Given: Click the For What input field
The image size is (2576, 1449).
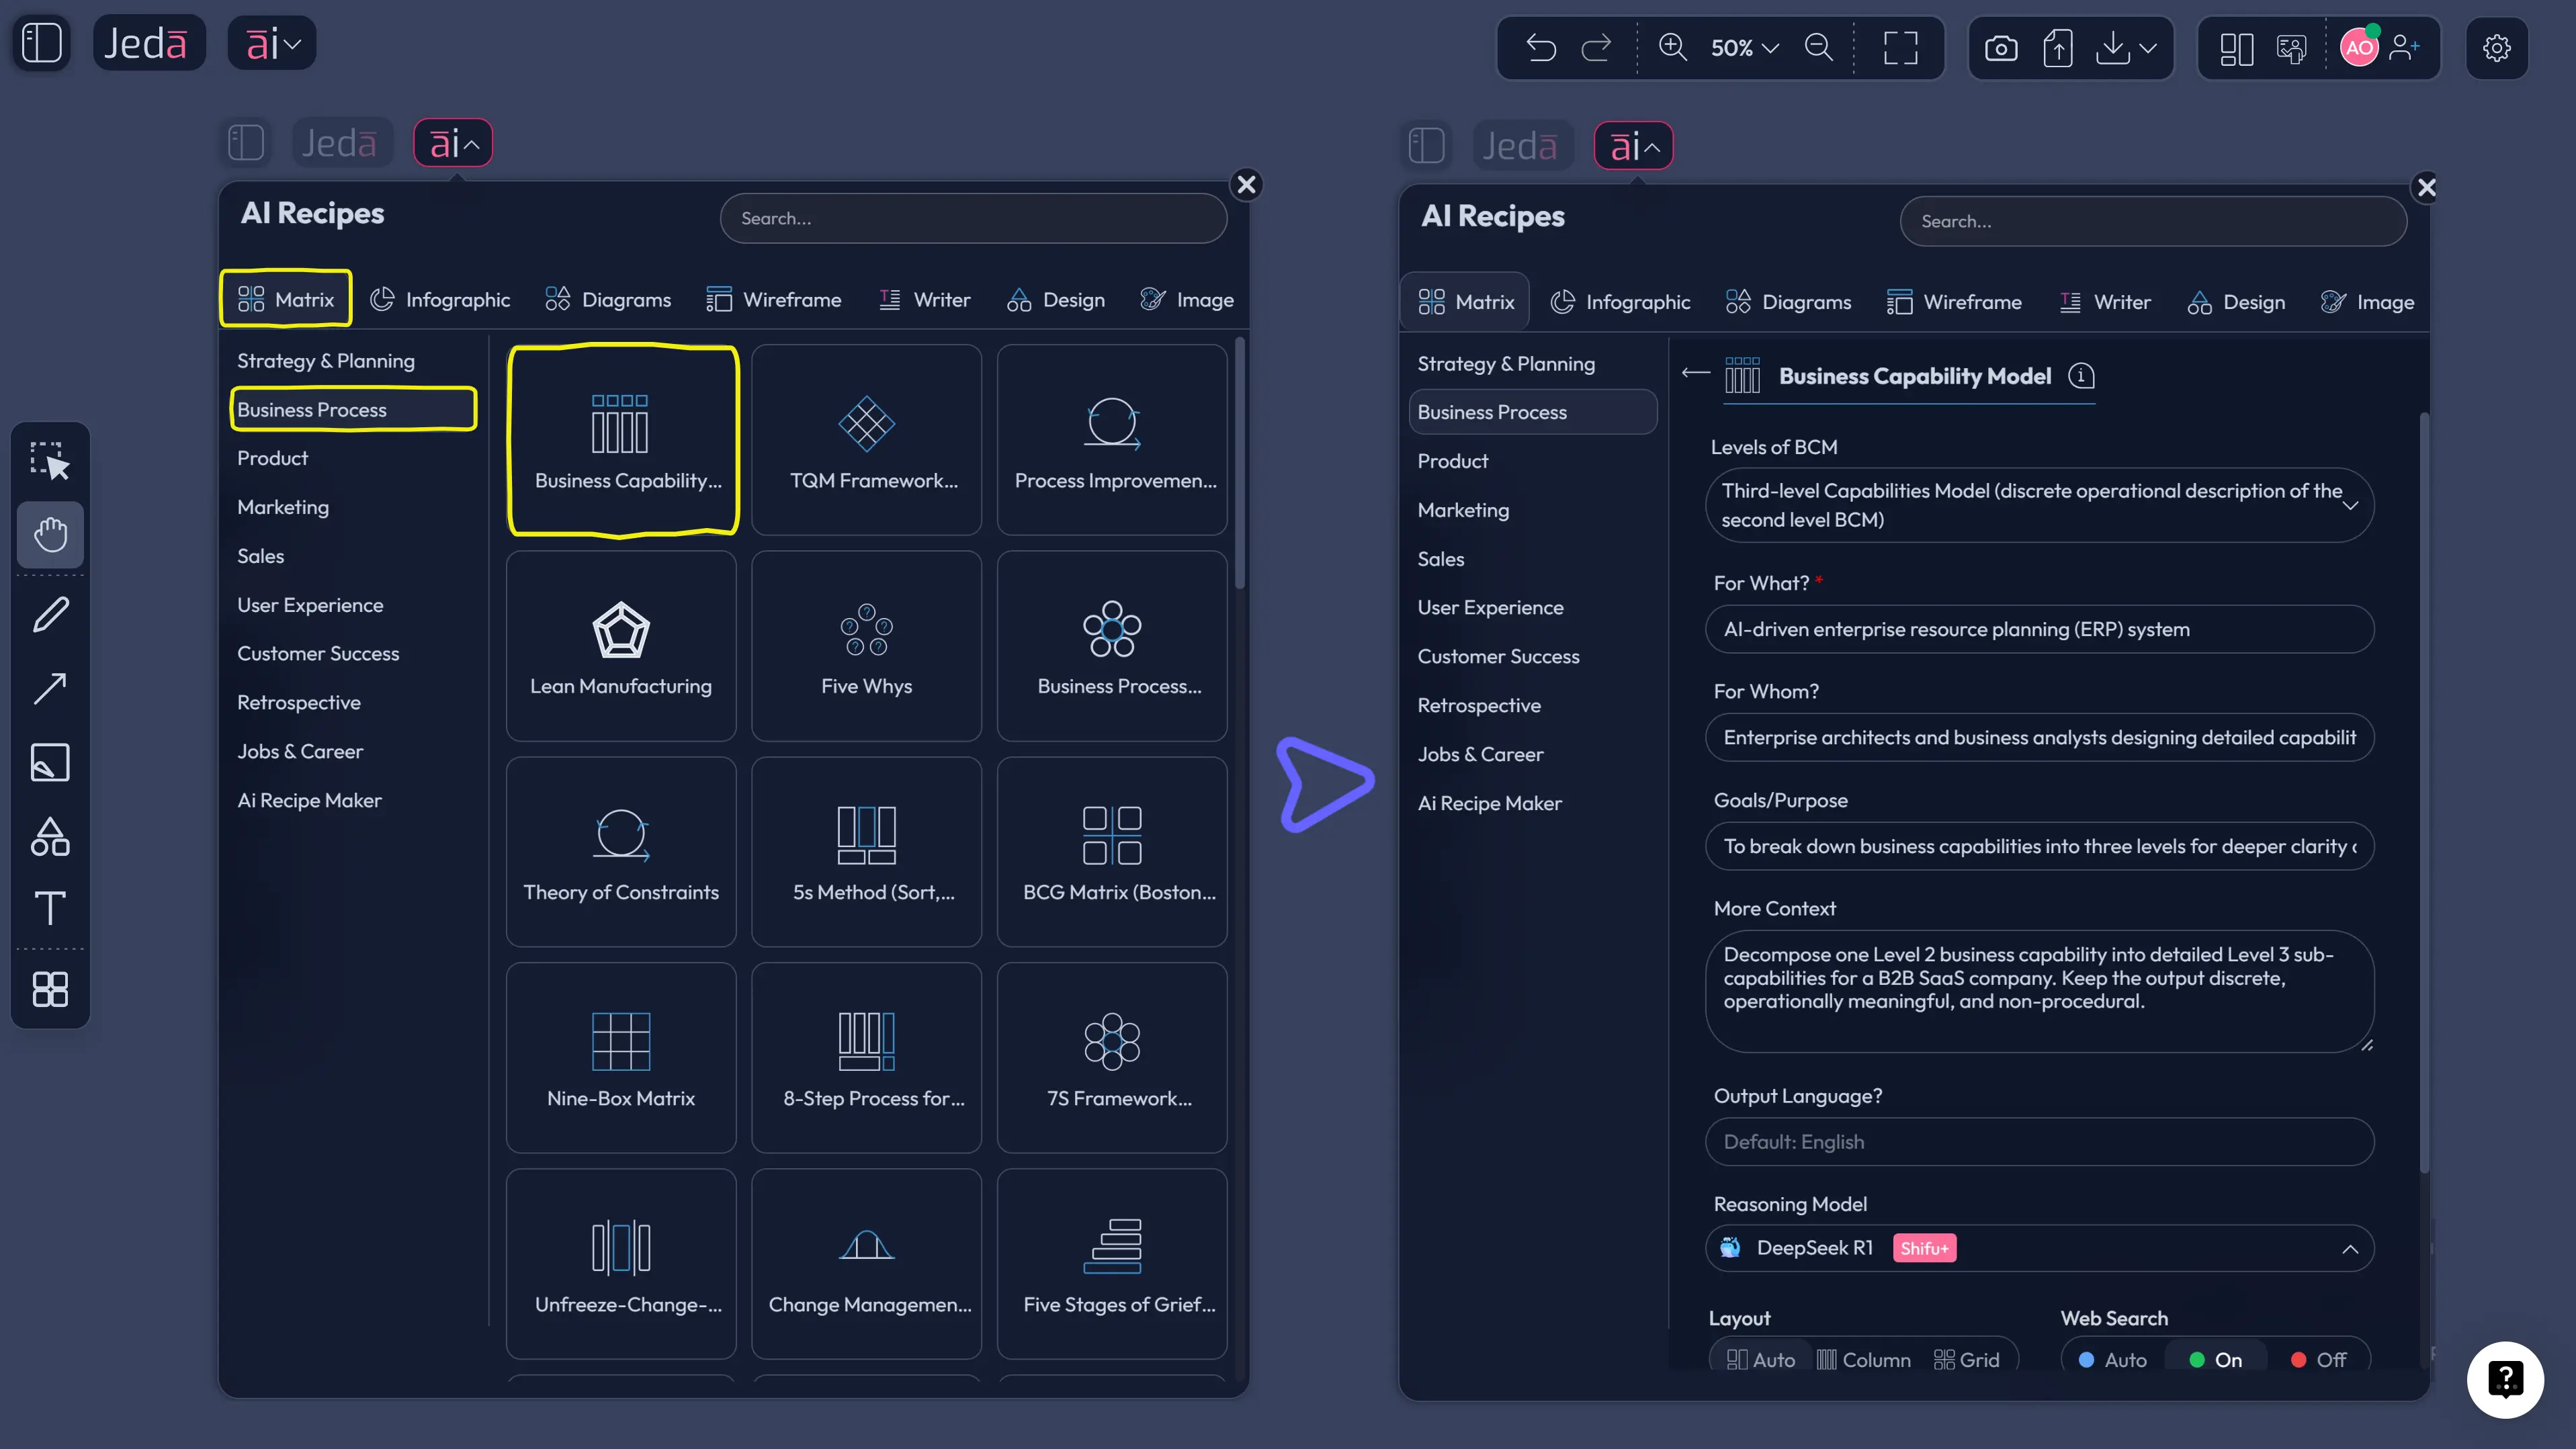Looking at the screenshot, I should coord(2039,629).
